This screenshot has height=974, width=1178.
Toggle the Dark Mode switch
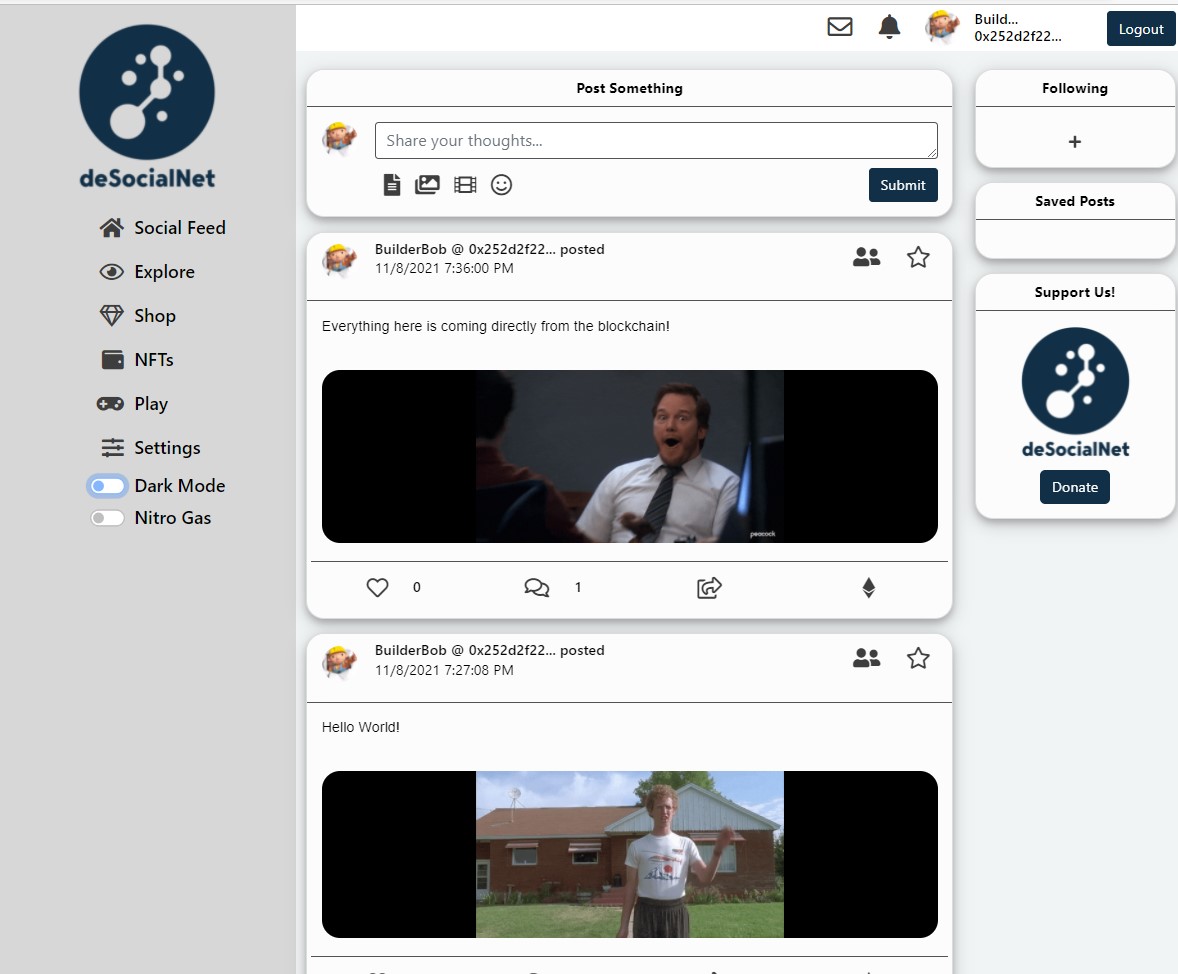point(107,486)
